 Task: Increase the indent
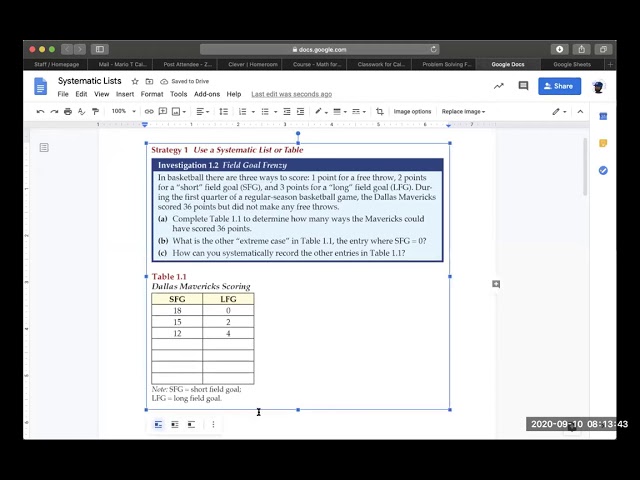300,111
